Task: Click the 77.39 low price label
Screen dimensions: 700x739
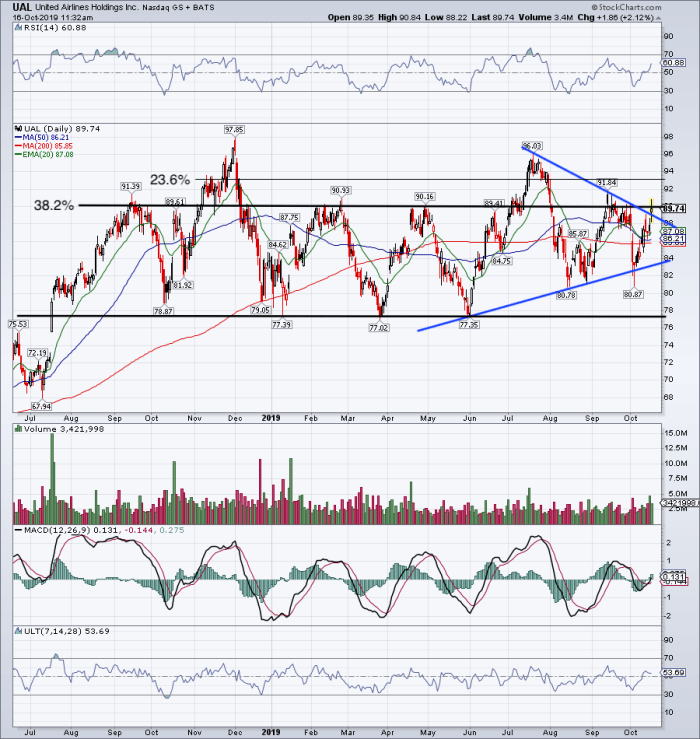Action: tap(281, 324)
